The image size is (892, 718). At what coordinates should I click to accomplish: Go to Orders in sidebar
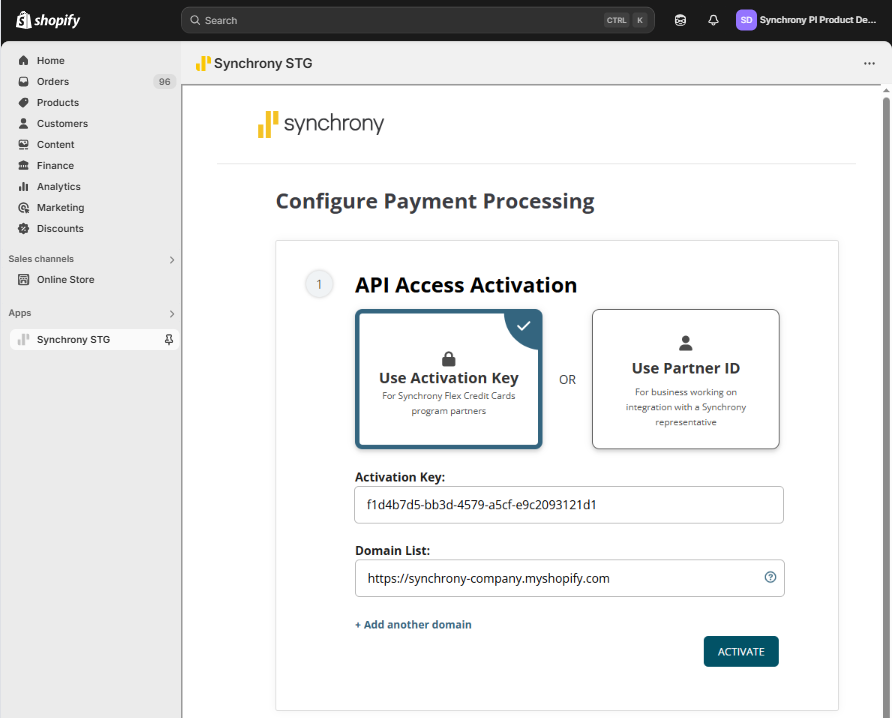[53, 82]
